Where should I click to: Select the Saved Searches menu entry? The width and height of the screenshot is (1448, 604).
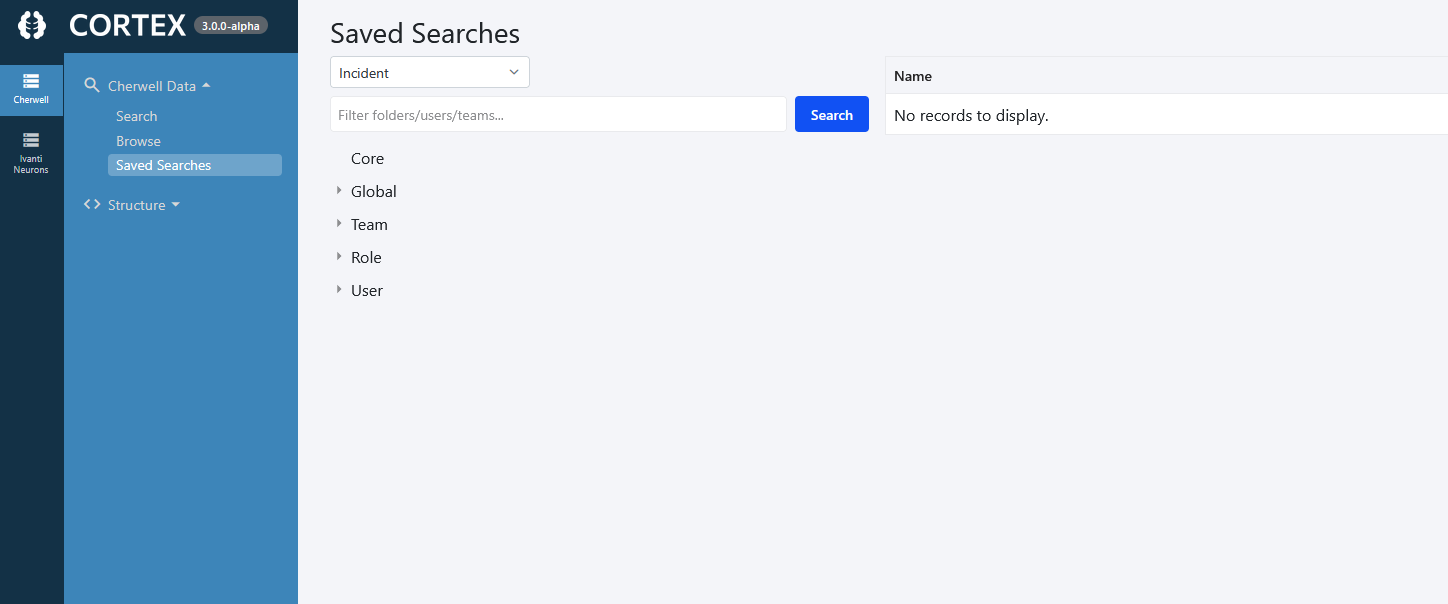[163, 164]
